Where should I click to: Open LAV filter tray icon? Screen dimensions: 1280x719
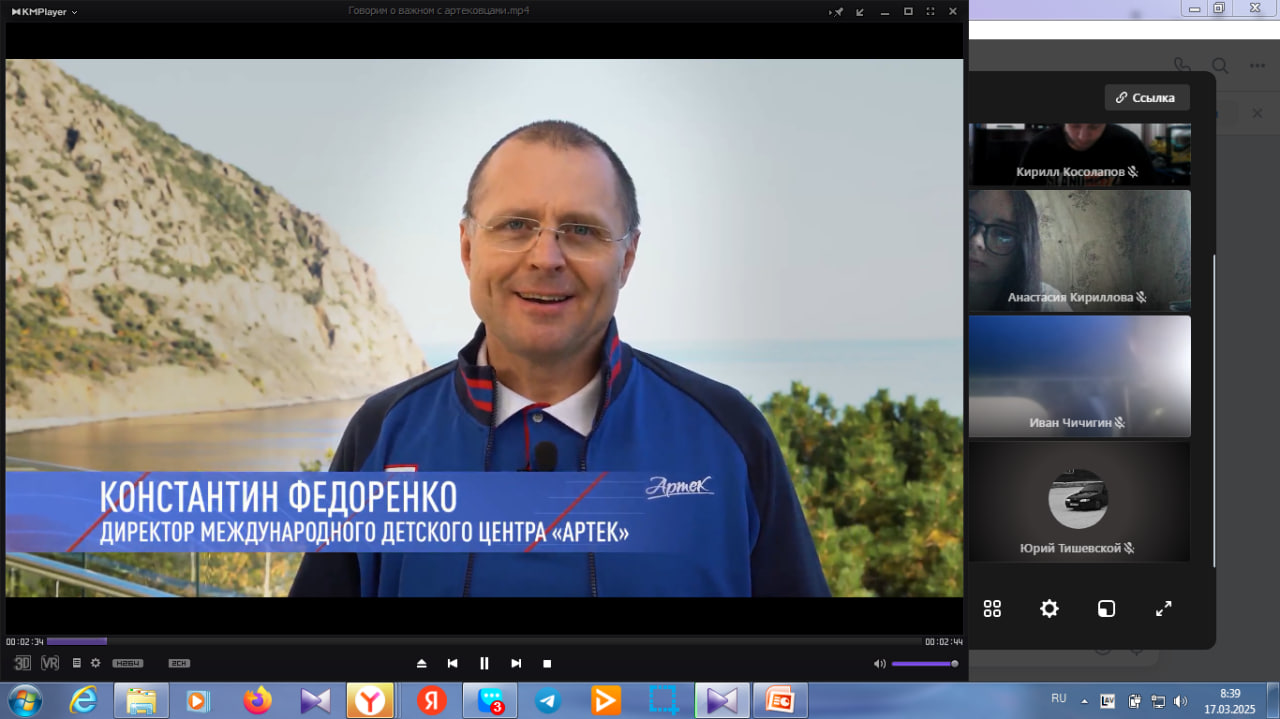1108,700
